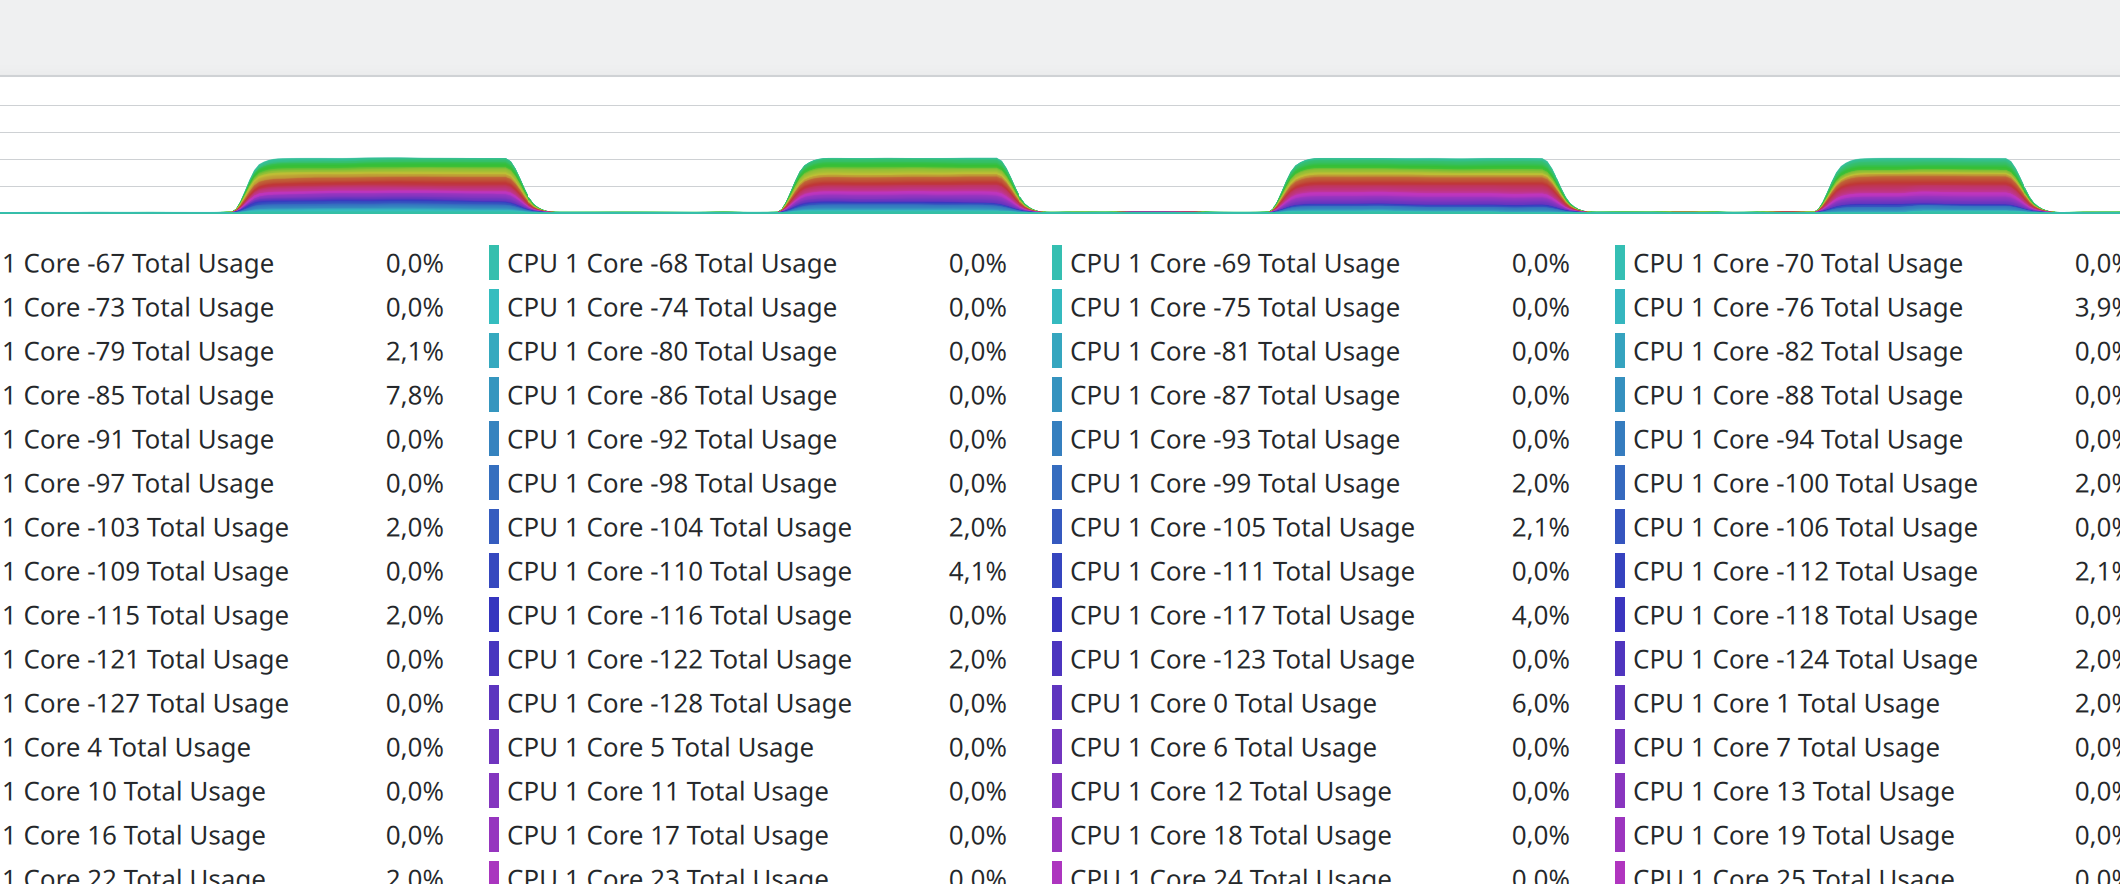Click the color swatch for Core -68
This screenshot has height=884, width=2120.
coord(494,263)
